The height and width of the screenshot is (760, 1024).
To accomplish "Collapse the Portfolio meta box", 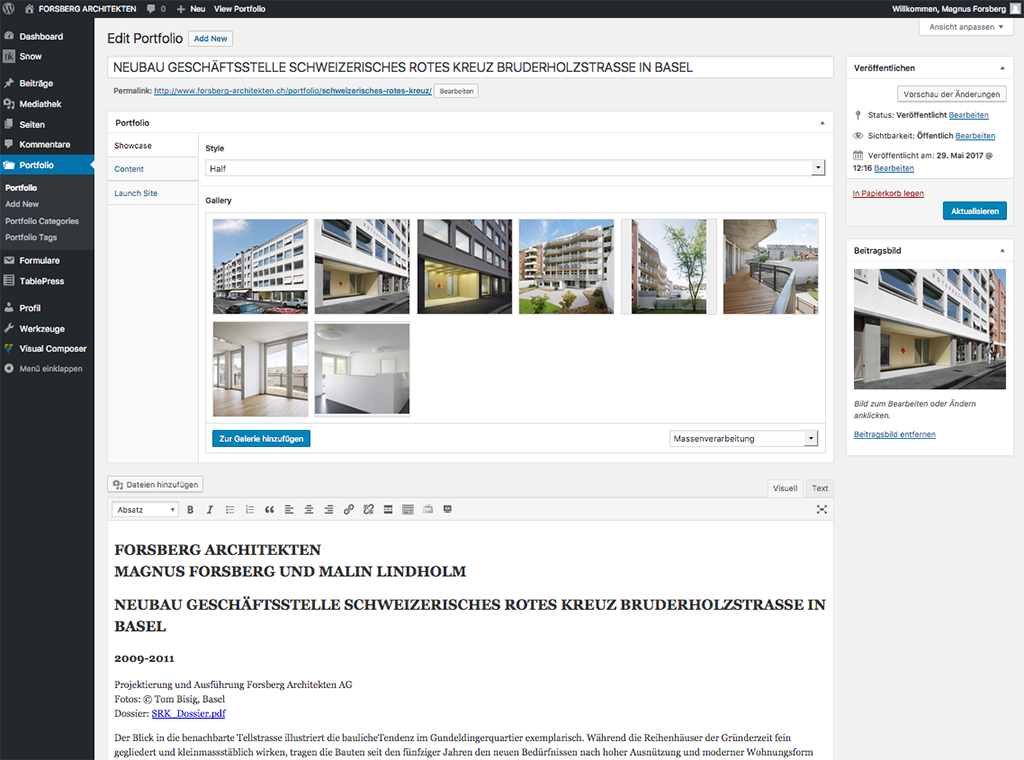I will (x=822, y=123).
